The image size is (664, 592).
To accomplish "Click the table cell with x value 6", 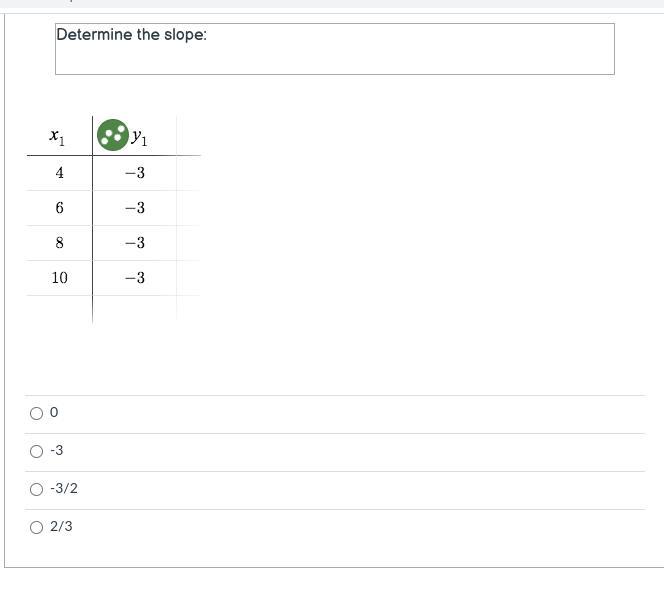I will (x=59, y=208).
